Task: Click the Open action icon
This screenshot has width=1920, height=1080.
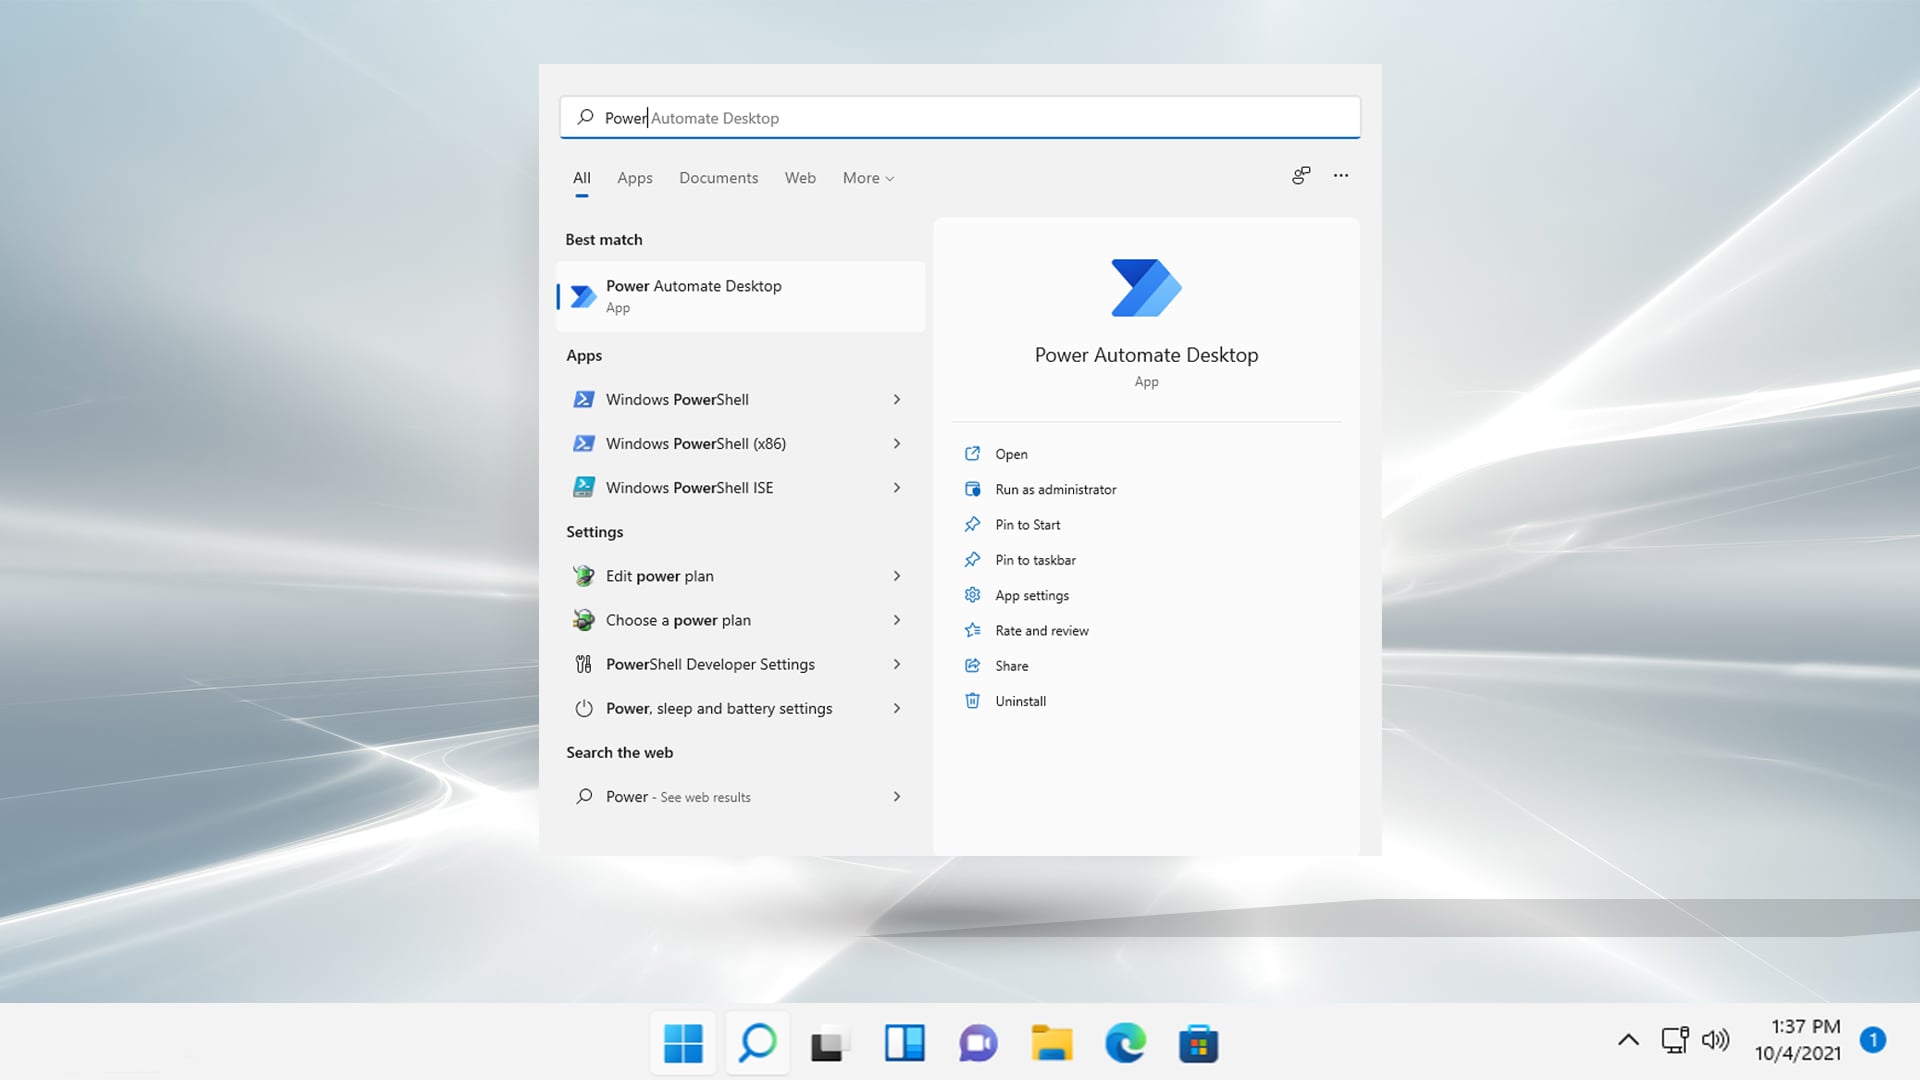Action: point(972,453)
